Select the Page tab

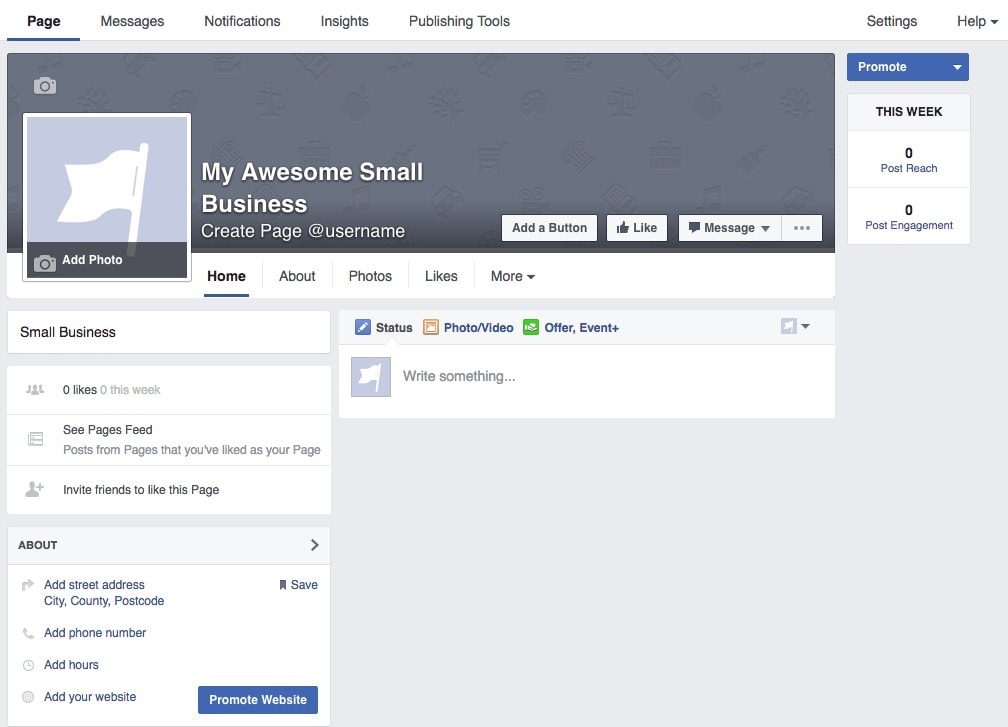coord(44,21)
